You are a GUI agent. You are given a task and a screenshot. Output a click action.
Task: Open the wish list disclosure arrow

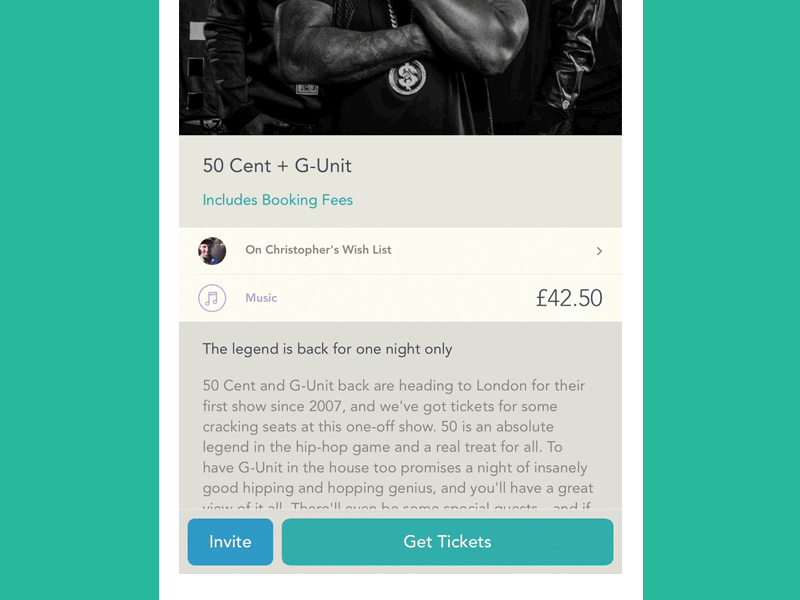(x=599, y=250)
